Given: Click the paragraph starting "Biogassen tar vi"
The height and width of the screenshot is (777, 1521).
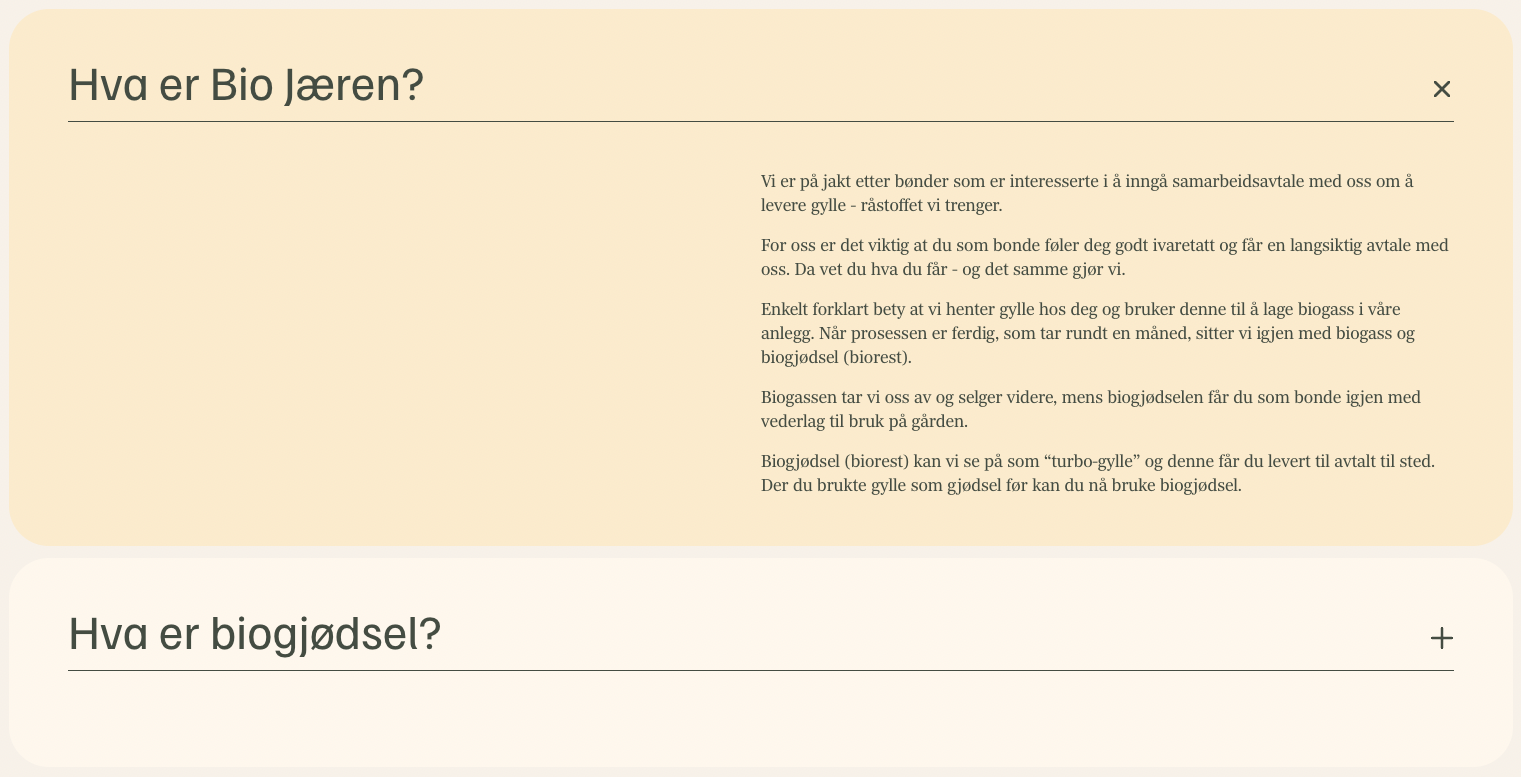Looking at the screenshot, I should 1090,409.
